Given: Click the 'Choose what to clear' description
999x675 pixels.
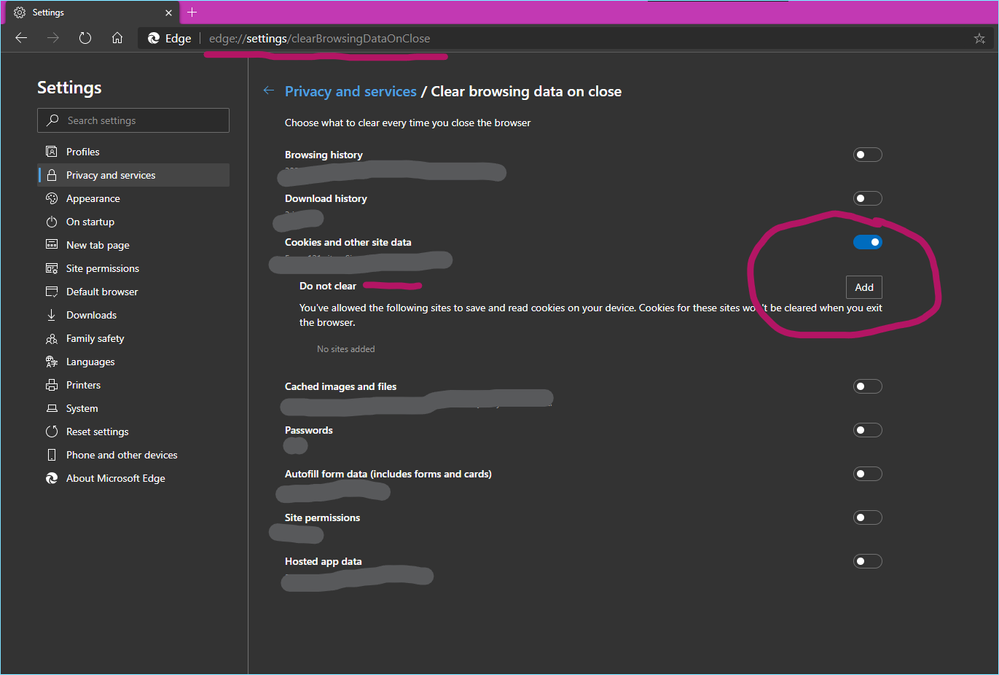Looking at the screenshot, I should coord(408,122).
